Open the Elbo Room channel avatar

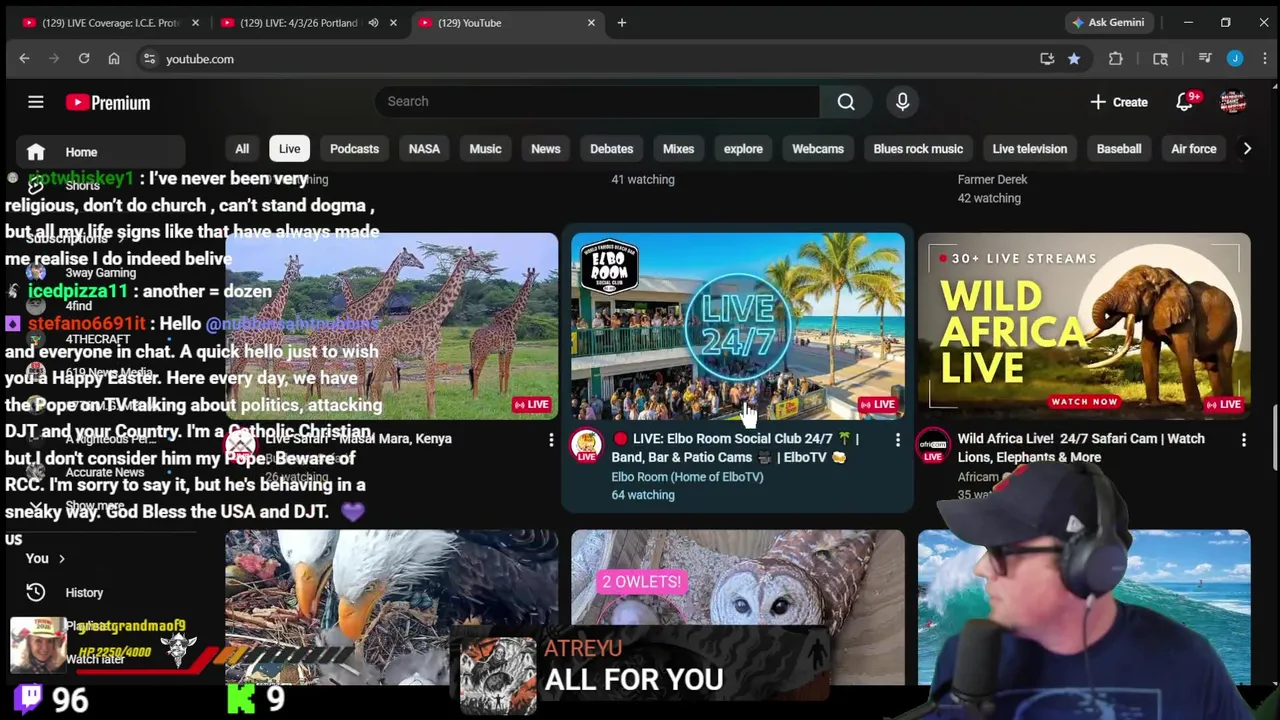(x=587, y=445)
